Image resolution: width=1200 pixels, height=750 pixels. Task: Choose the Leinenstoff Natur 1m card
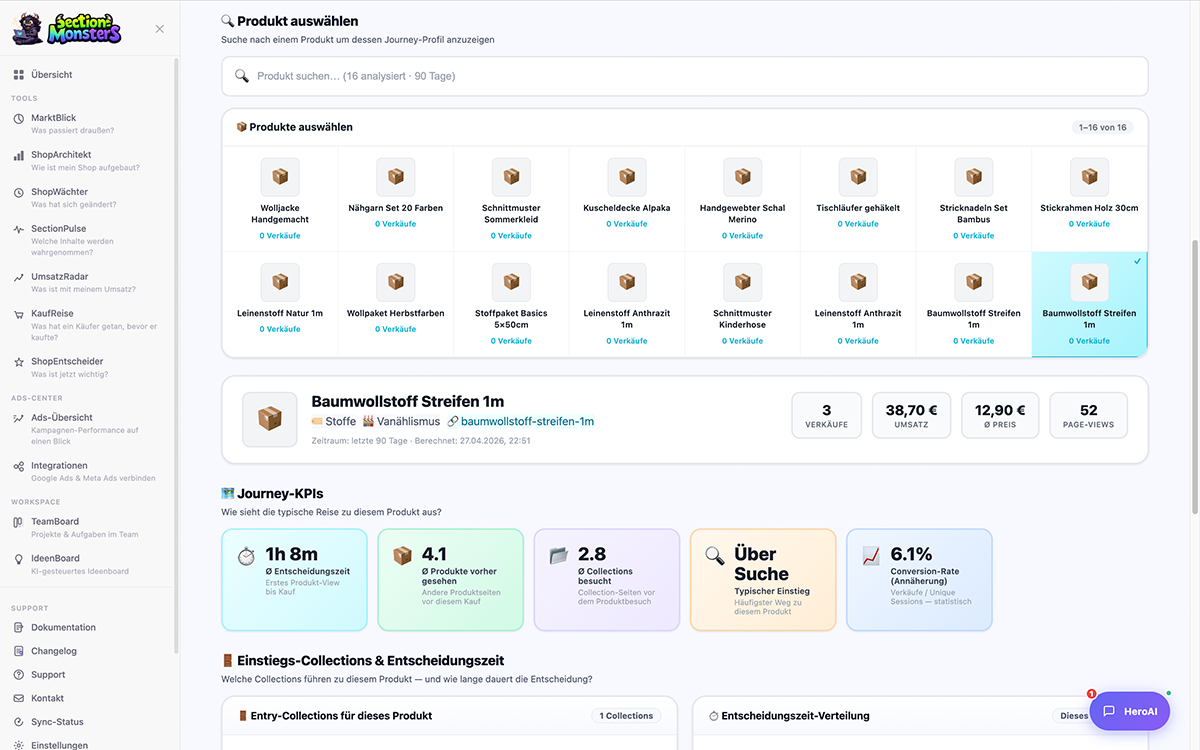[x=280, y=305]
